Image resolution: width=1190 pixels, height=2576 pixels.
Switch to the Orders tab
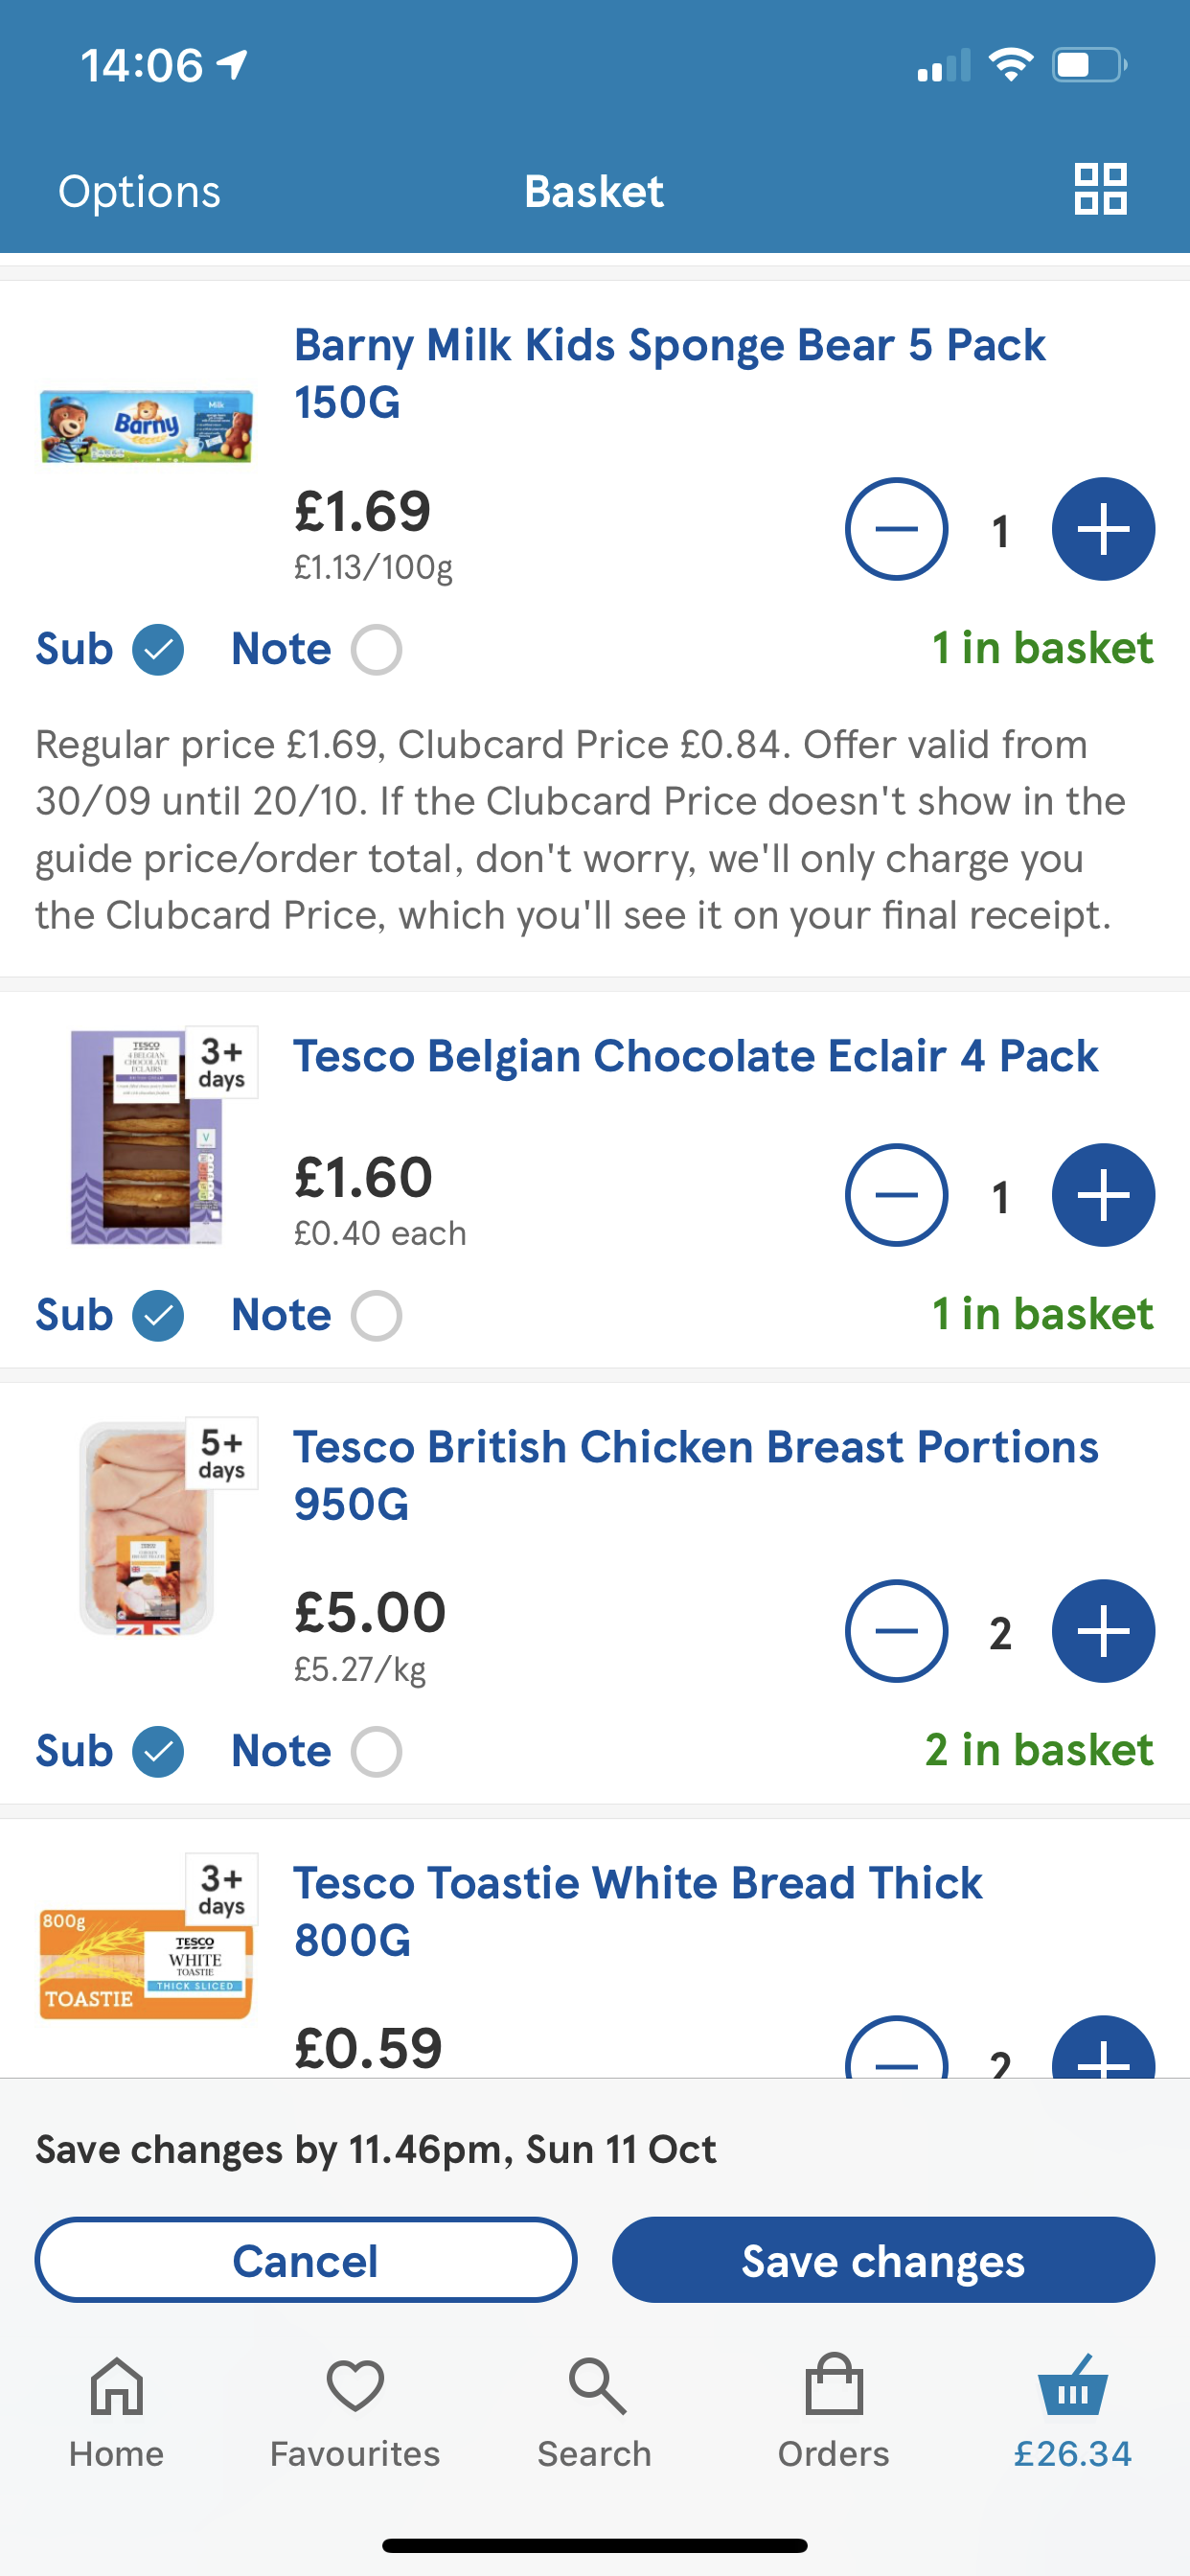833,2412
